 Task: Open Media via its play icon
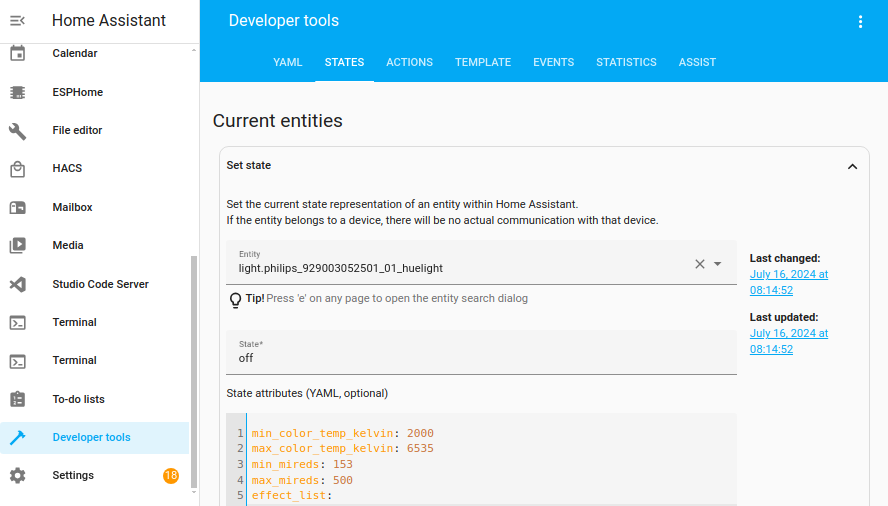[17, 246]
